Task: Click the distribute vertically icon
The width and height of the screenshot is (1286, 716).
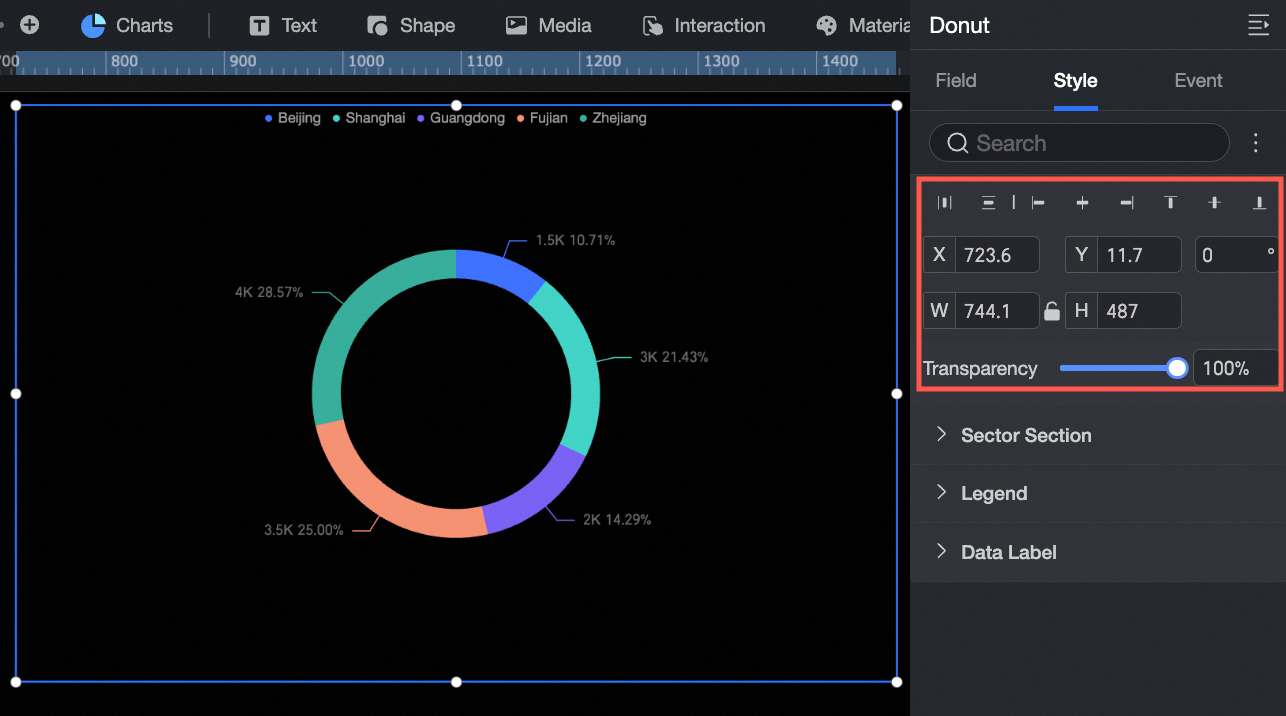Action: tap(988, 203)
